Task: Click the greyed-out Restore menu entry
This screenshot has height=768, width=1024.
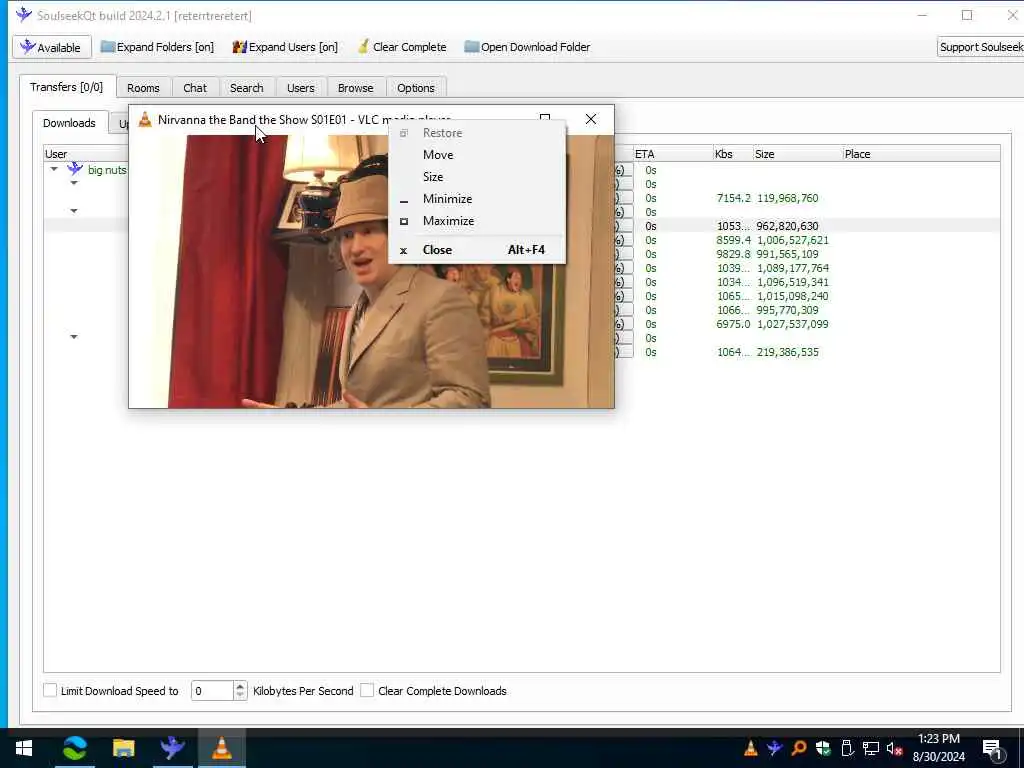Action: click(477, 133)
